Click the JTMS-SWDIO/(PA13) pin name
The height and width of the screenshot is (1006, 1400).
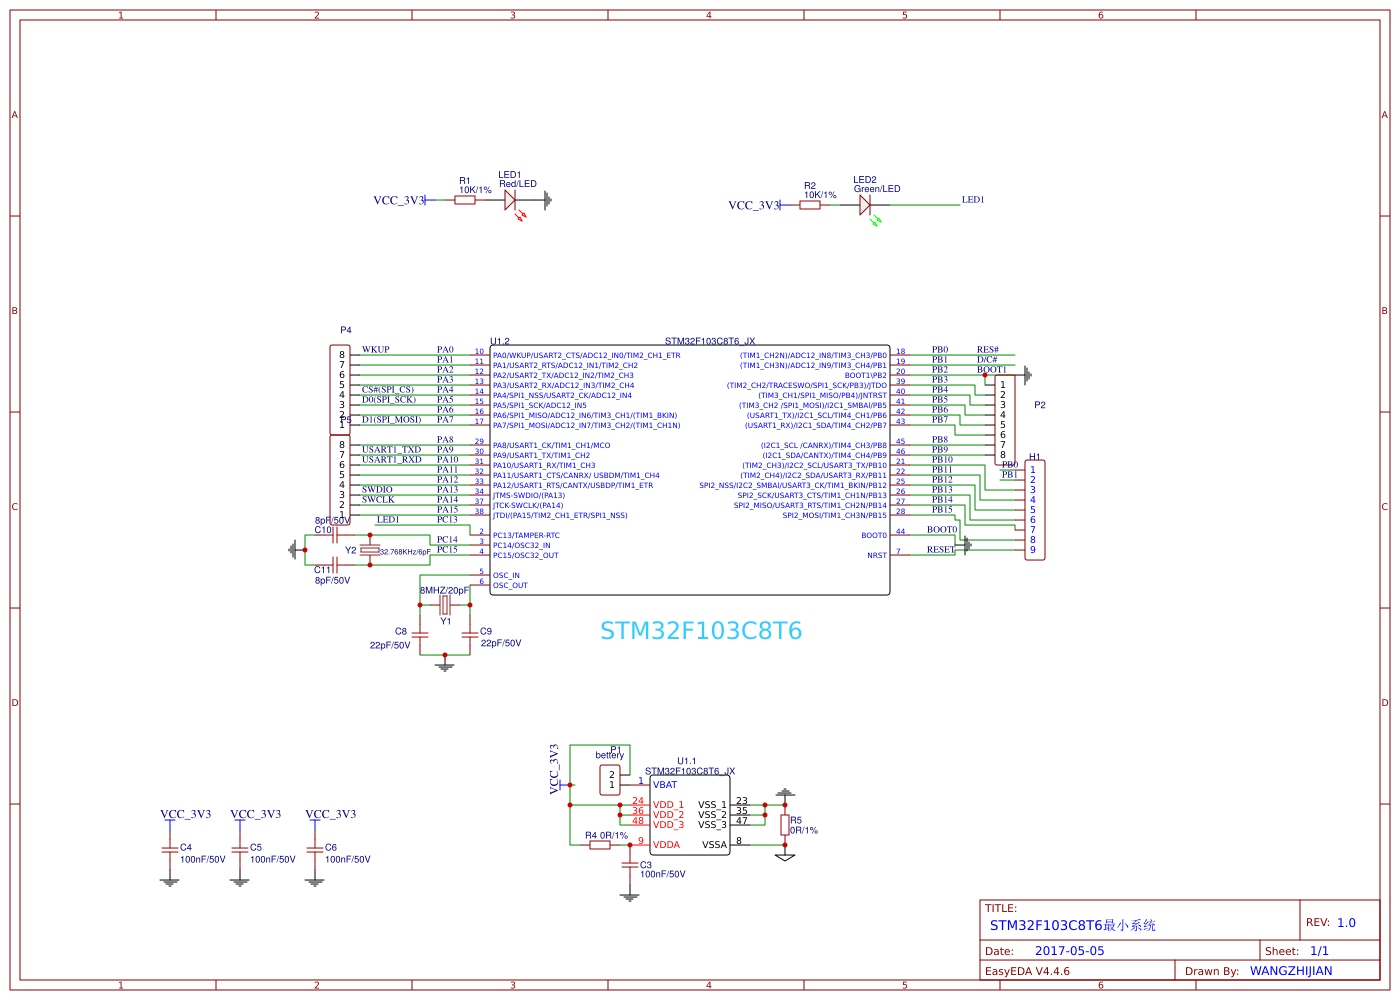(529, 496)
